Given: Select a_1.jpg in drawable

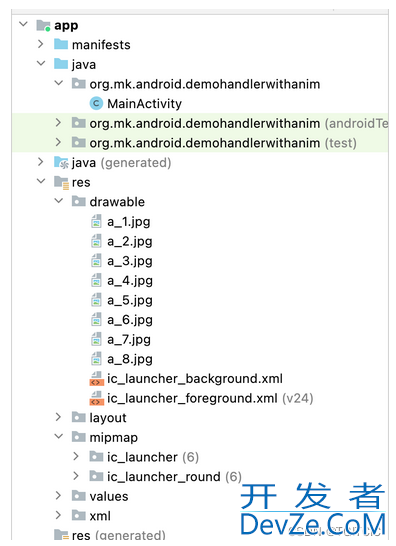Looking at the screenshot, I should [x=129, y=221].
